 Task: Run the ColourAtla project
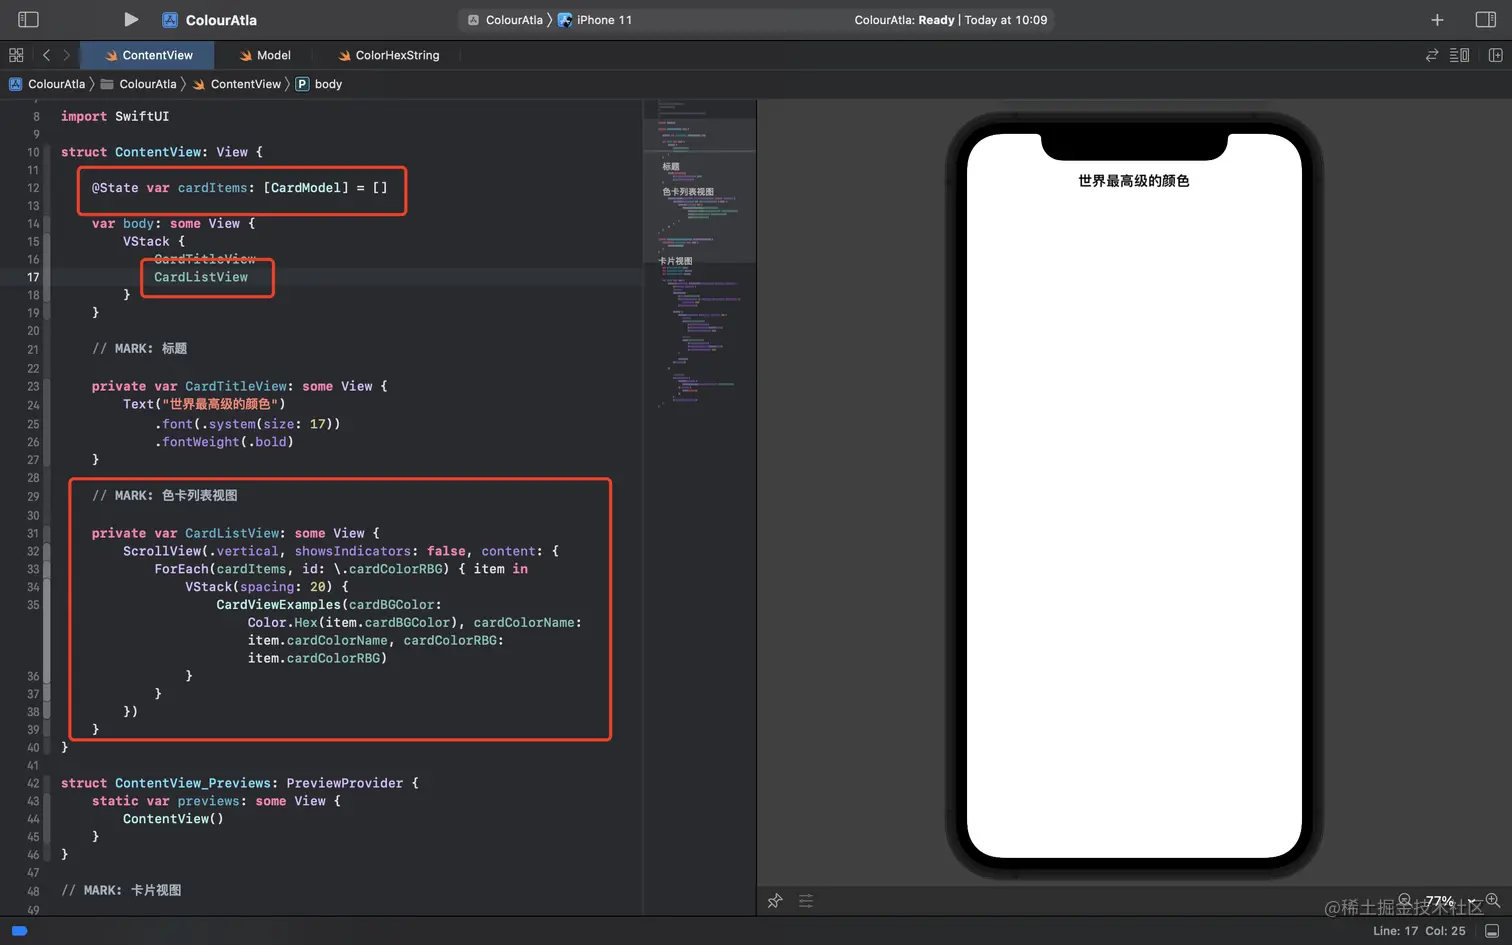pyautogui.click(x=131, y=20)
